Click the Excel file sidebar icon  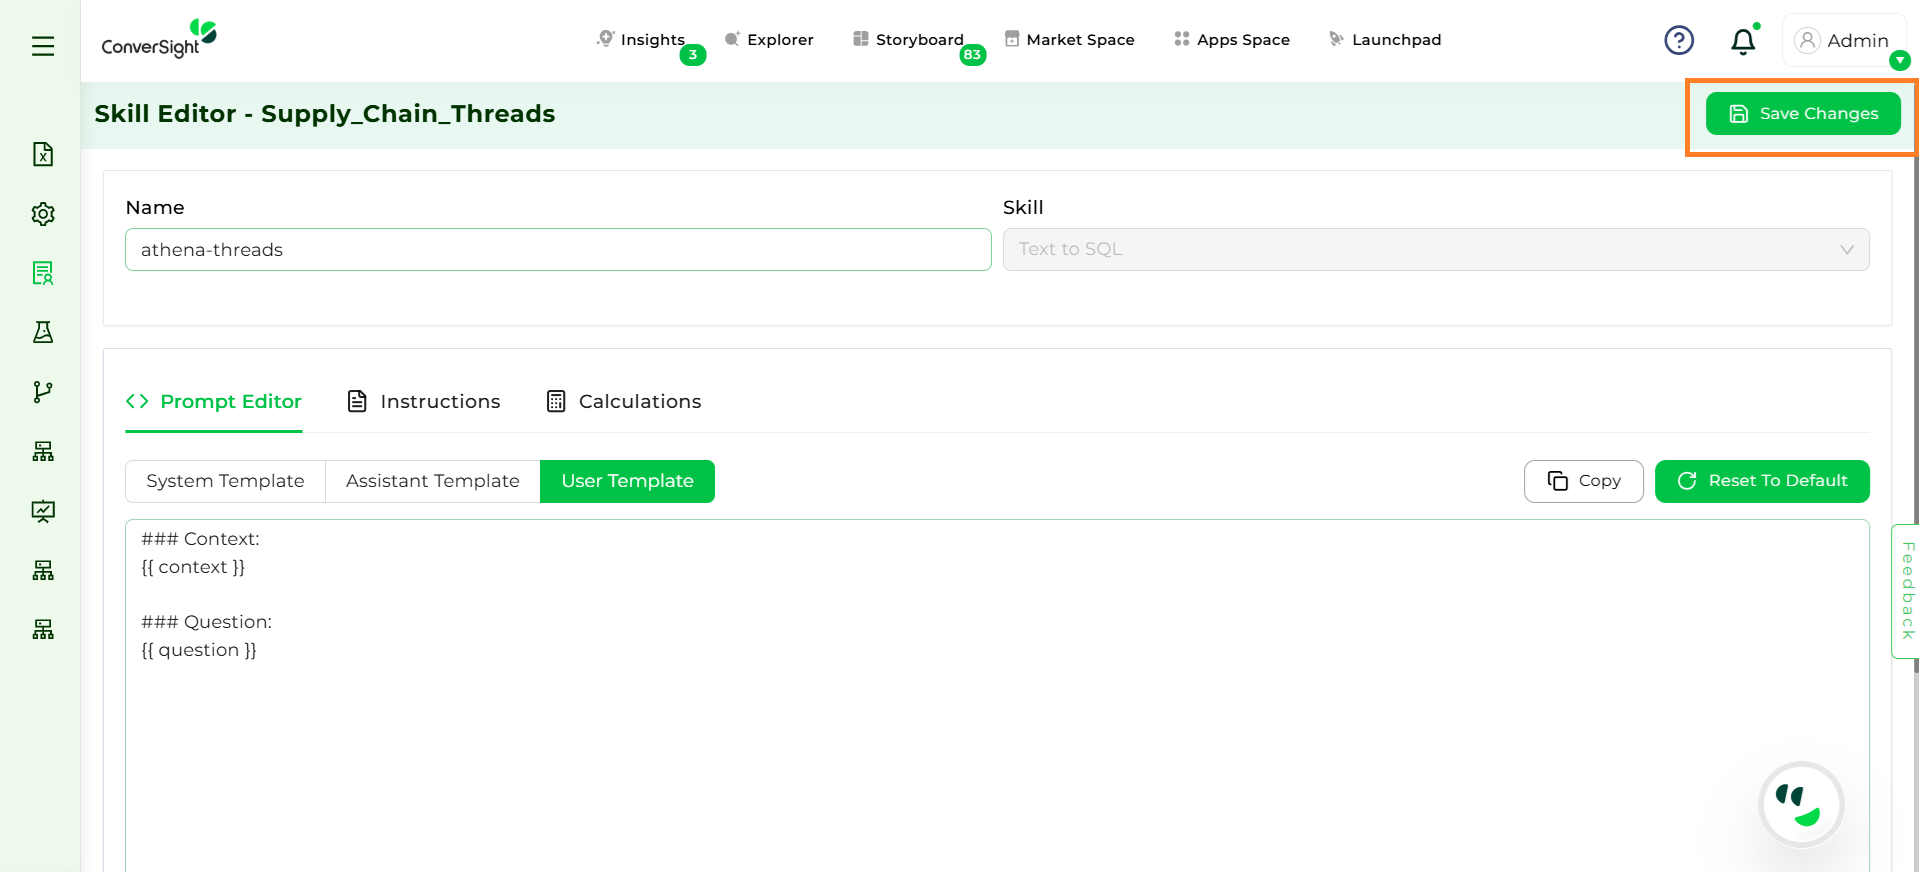click(x=43, y=154)
